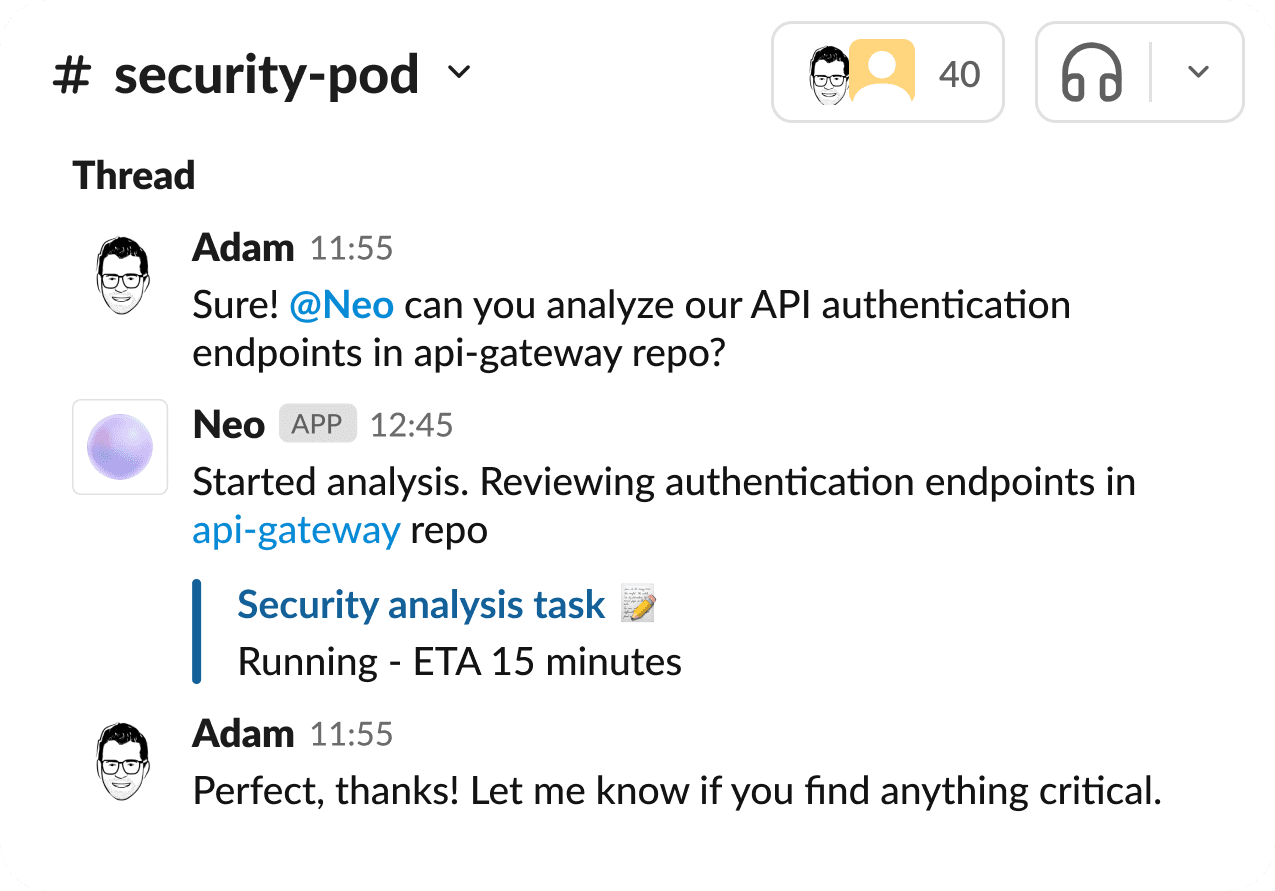
Task: Open the api-gateway repo link
Action: pos(296,530)
